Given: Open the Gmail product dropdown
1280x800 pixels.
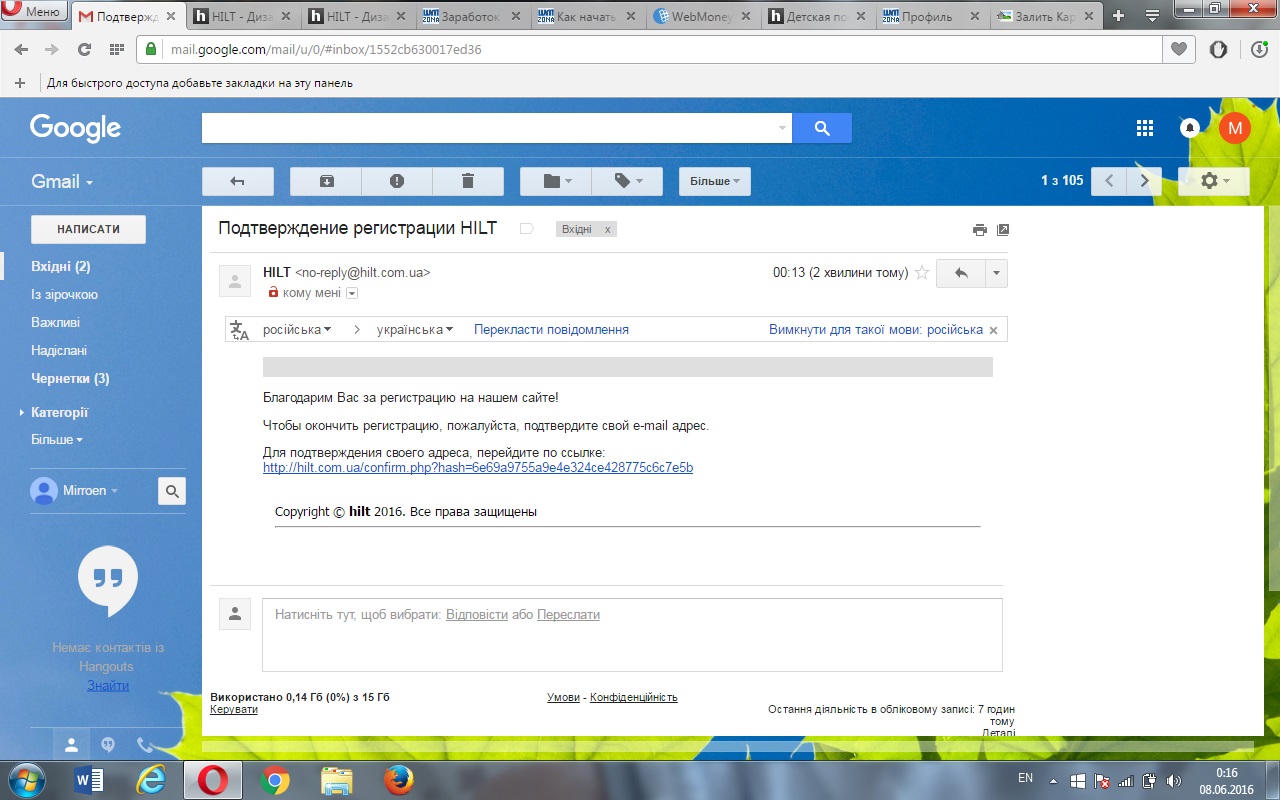Looking at the screenshot, I should (62, 181).
